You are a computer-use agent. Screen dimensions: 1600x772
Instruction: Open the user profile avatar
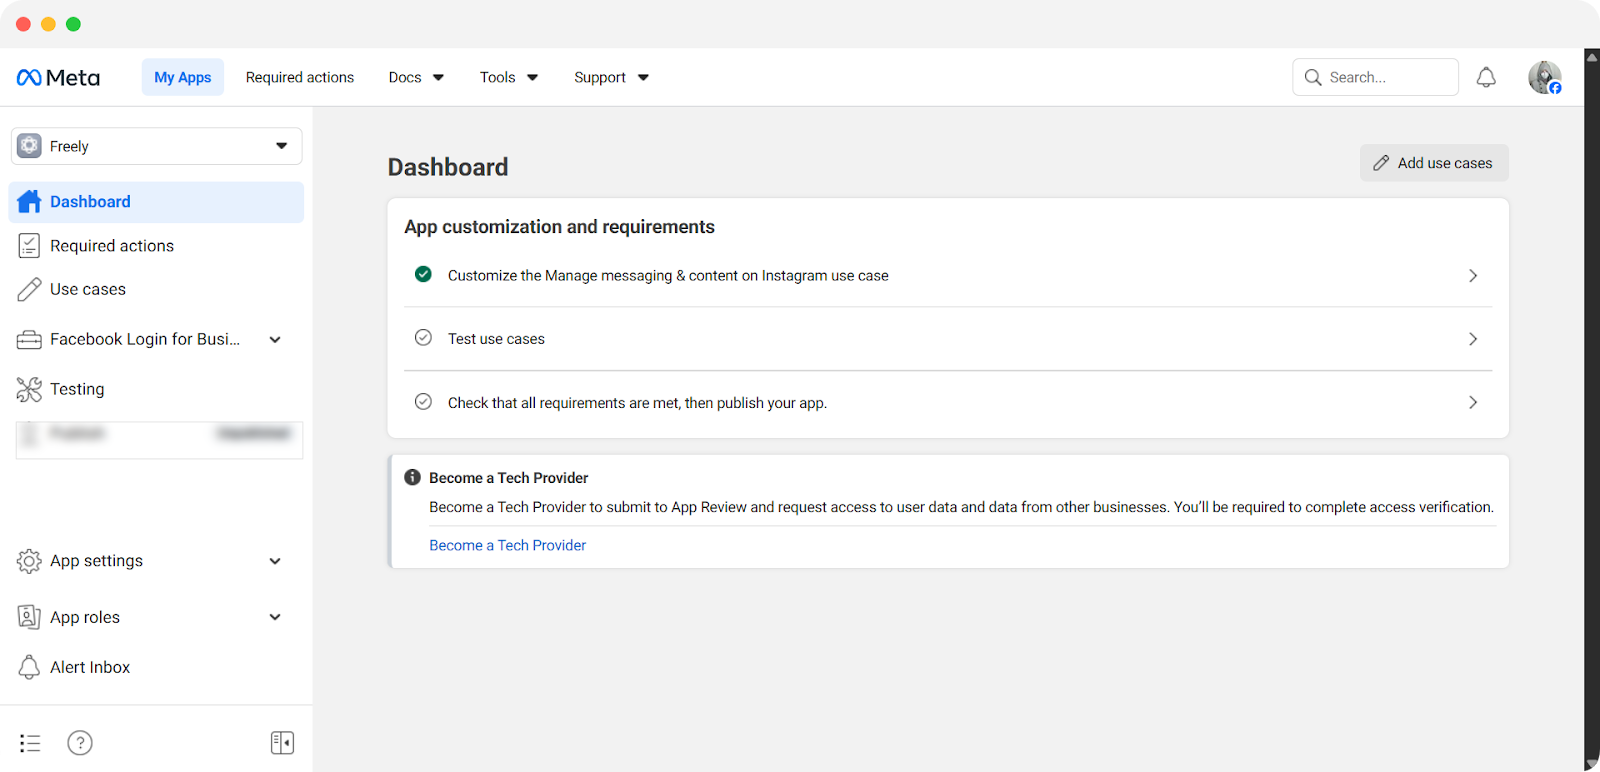pyautogui.click(x=1544, y=78)
